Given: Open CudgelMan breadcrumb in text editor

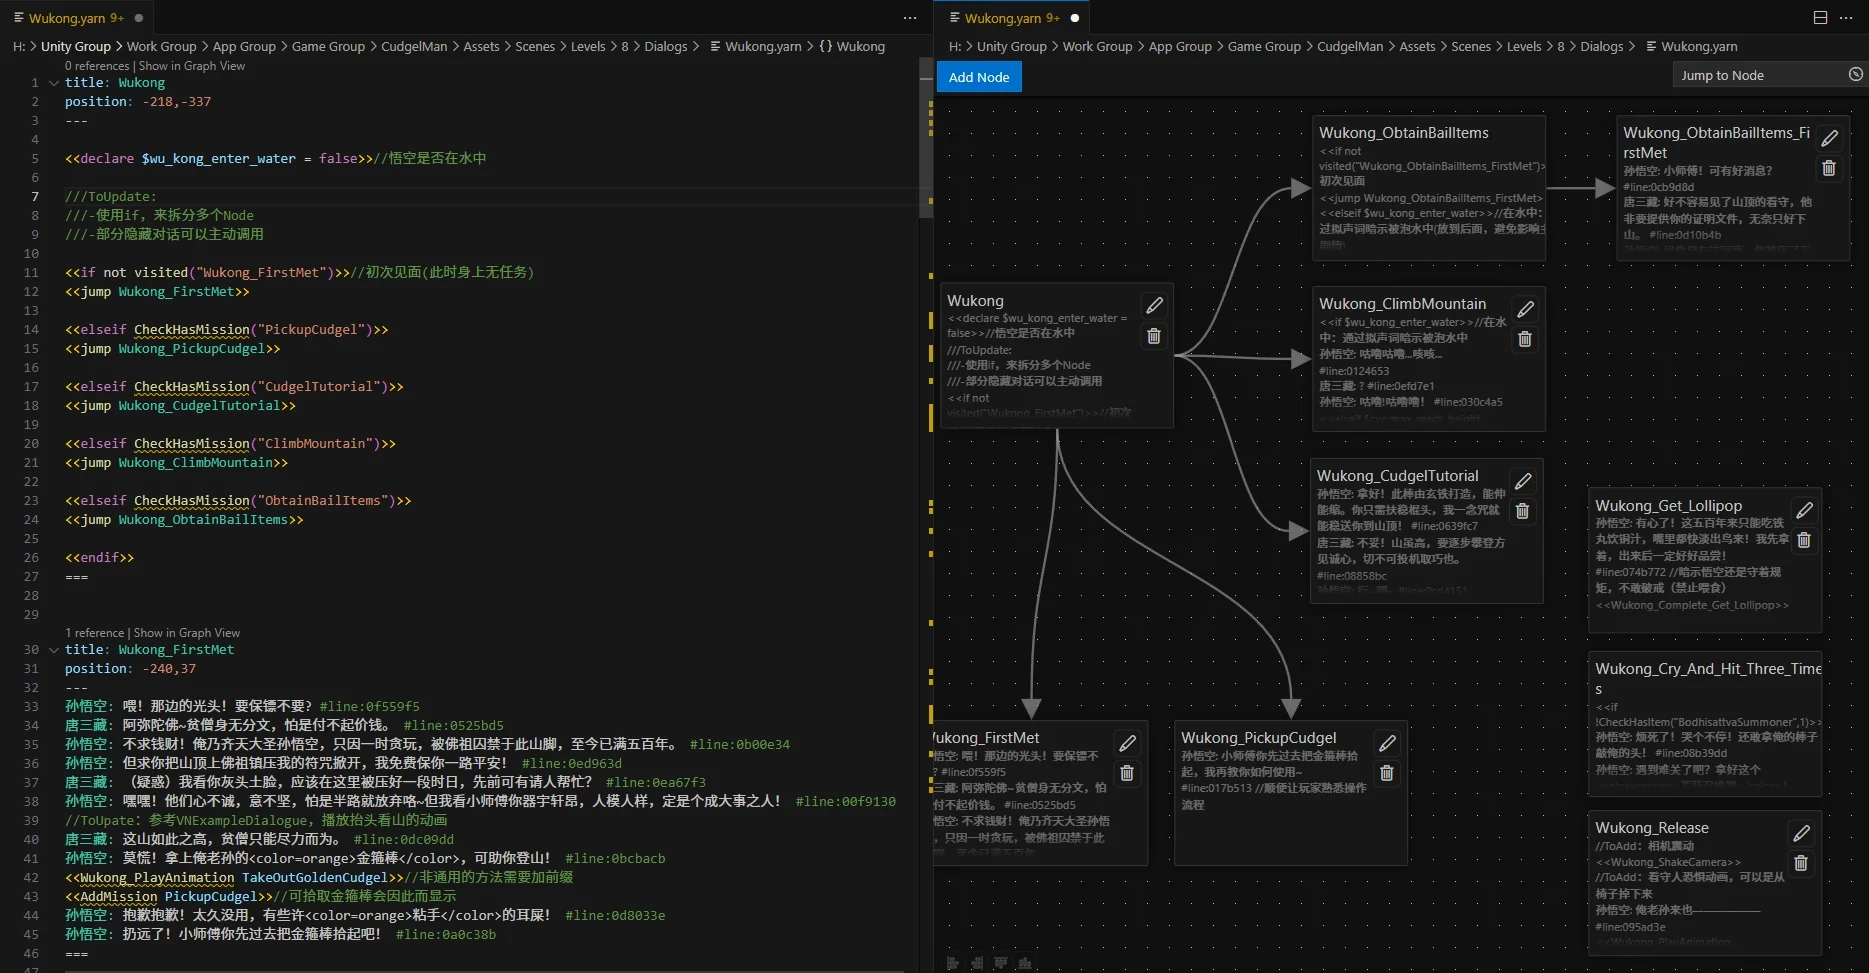Looking at the screenshot, I should [x=414, y=46].
